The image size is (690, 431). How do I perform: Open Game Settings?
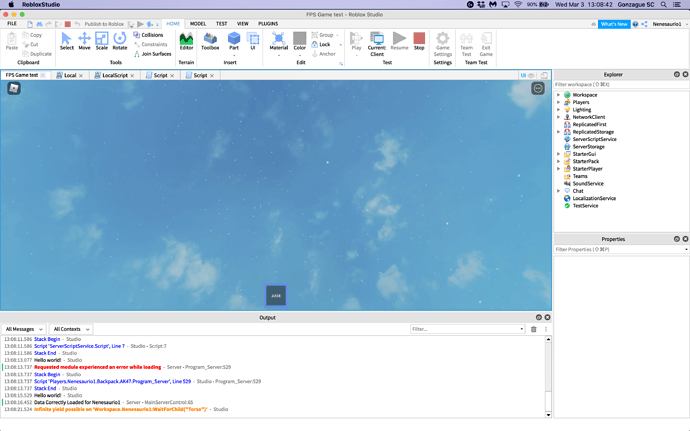pos(442,42)
